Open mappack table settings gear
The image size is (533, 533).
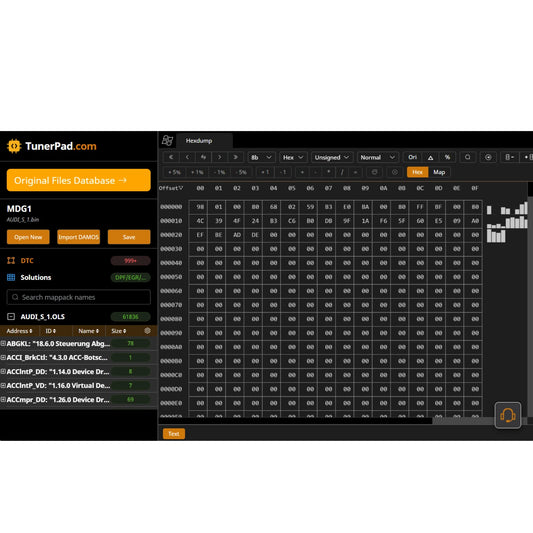pyautogui.click(x=147, y=331)
